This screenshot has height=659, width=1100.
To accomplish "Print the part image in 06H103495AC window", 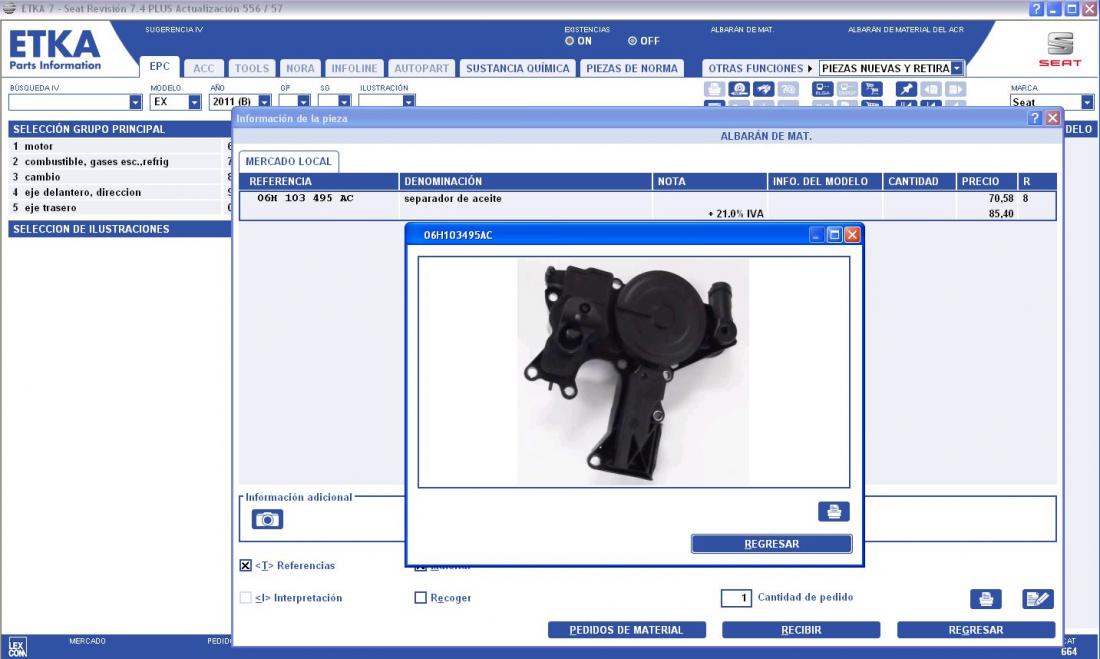I will click(833, 512).
